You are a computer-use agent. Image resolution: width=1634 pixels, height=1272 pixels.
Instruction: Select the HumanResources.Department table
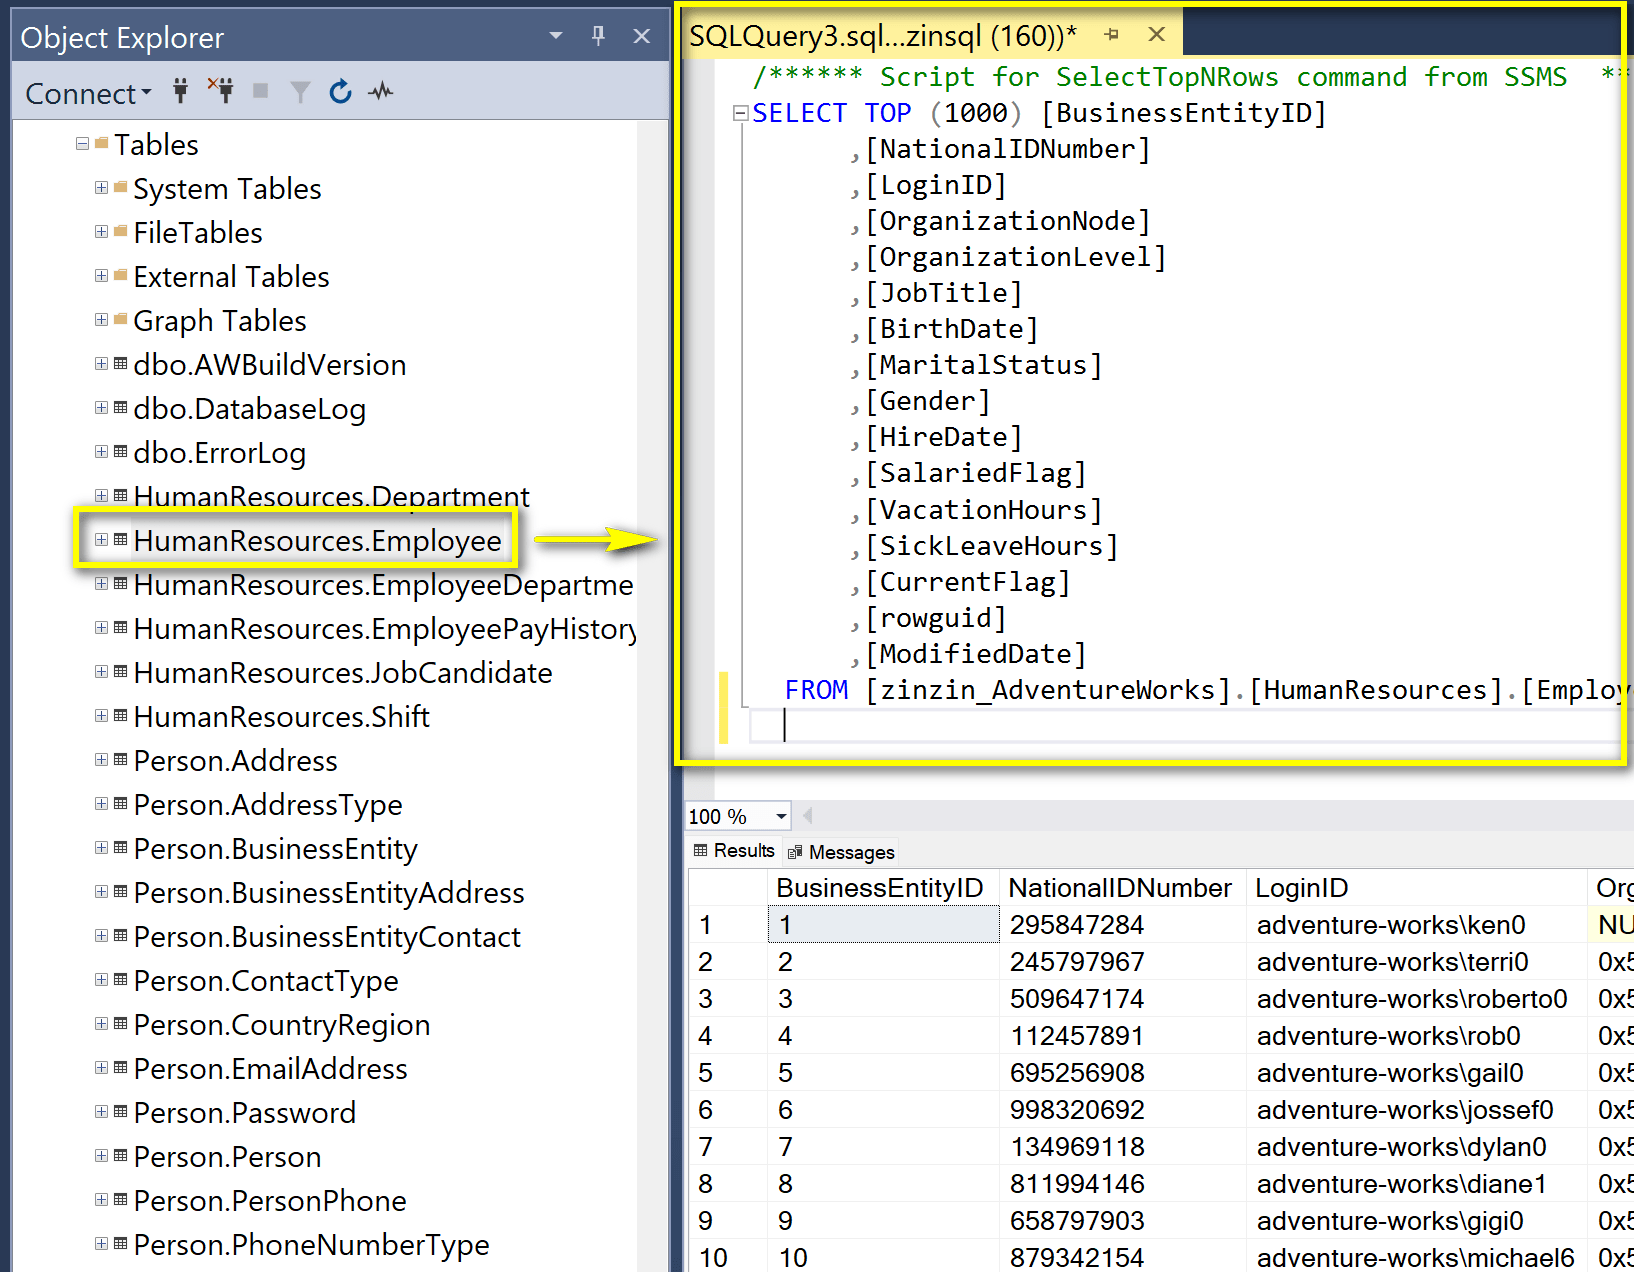tap(332, 497)
